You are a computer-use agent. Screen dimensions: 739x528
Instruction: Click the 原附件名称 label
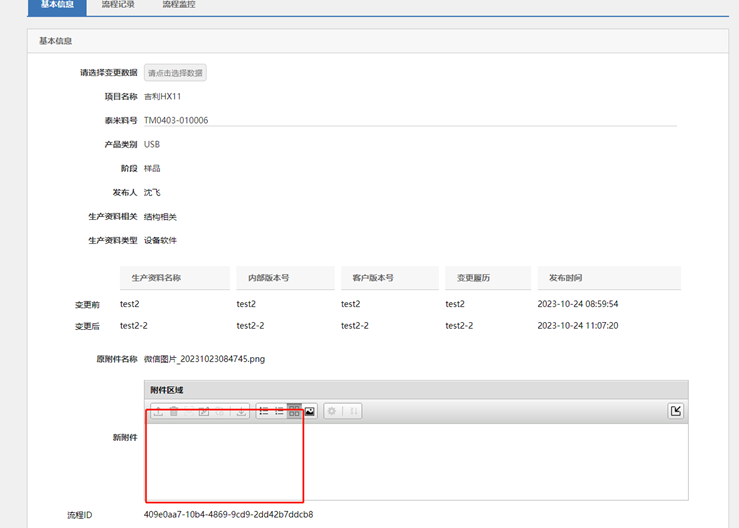[x=117, y=359]
